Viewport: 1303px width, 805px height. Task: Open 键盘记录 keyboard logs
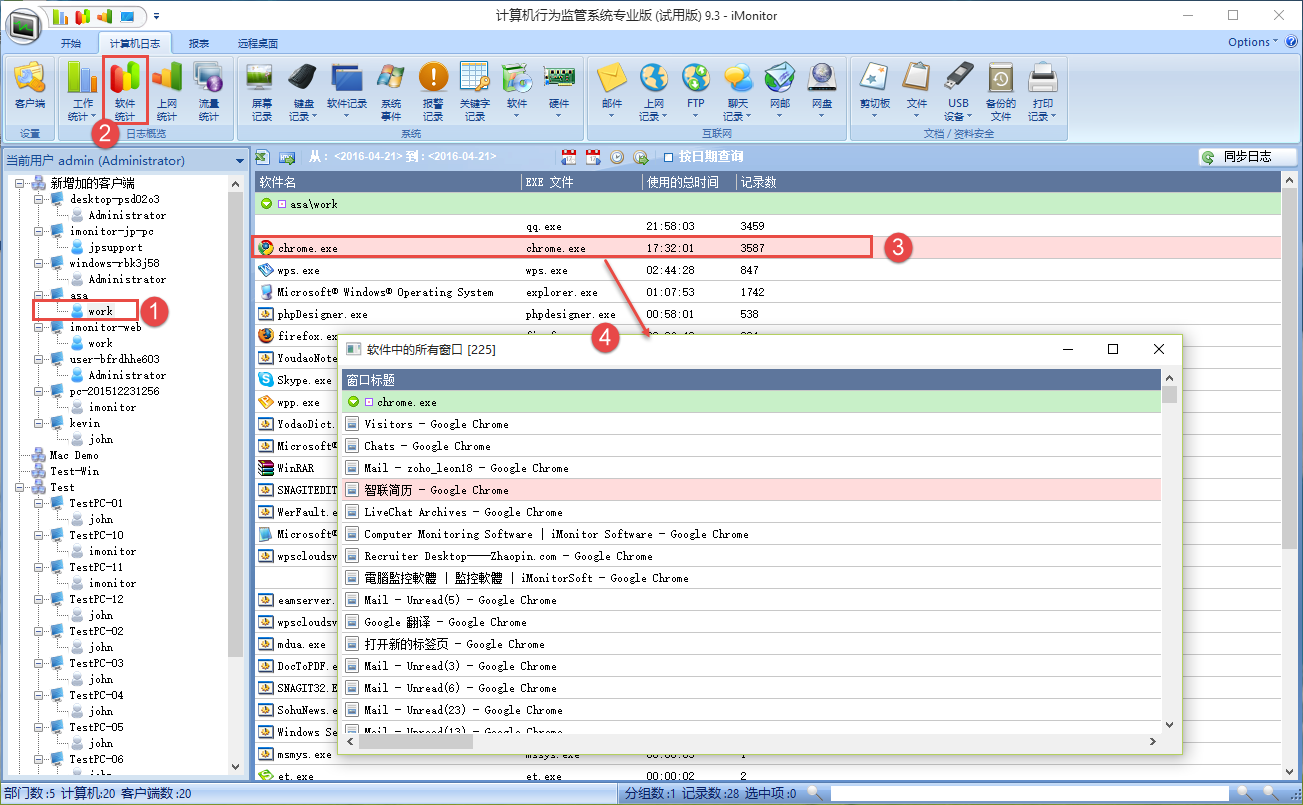[303, 90]
